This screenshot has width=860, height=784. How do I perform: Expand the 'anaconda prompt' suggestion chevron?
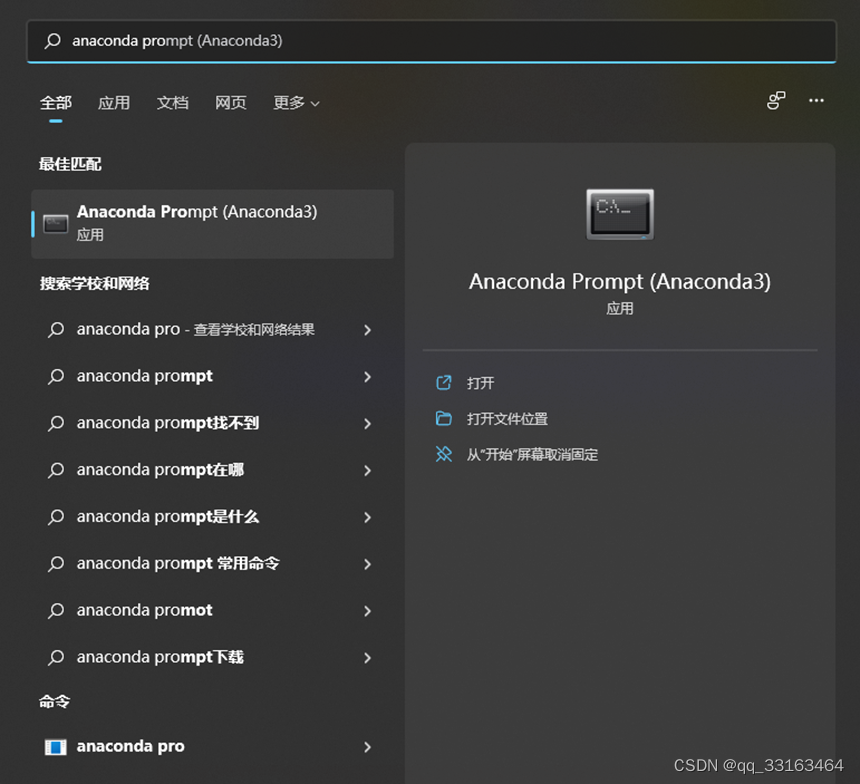coord(367,377)
